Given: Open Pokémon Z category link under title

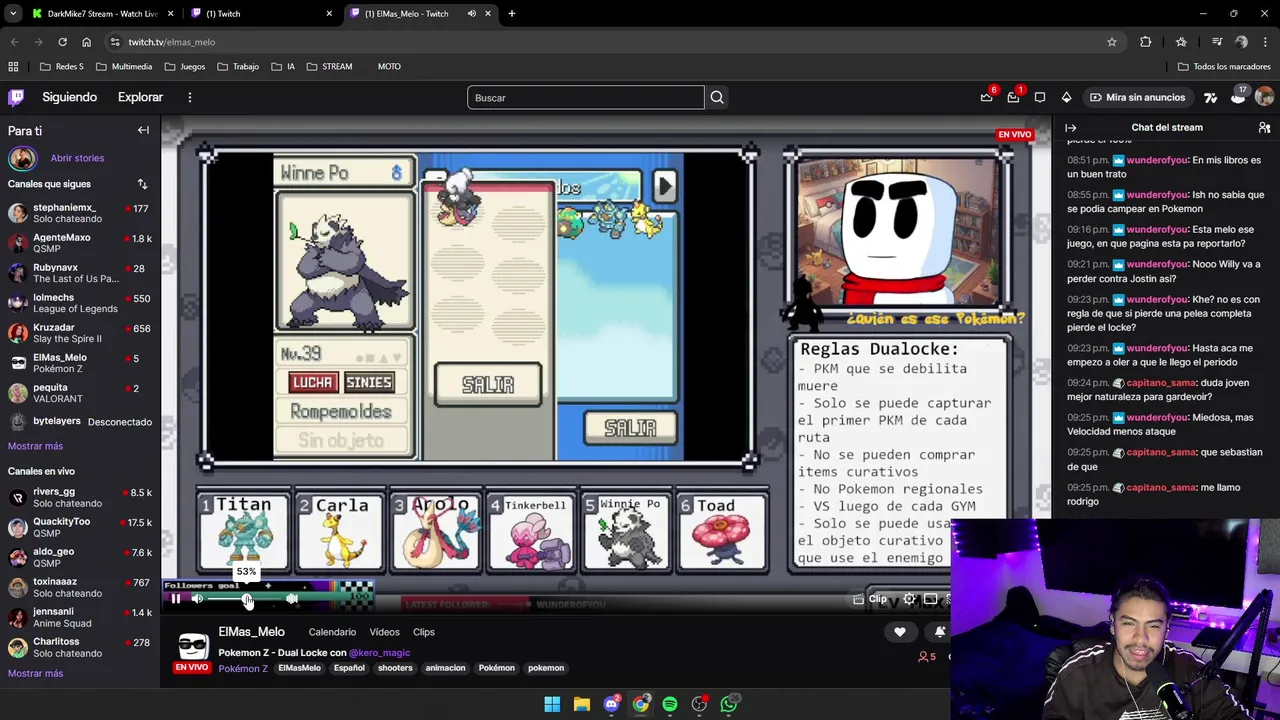Looking at the screenshot, I should [x=243, y=668].
